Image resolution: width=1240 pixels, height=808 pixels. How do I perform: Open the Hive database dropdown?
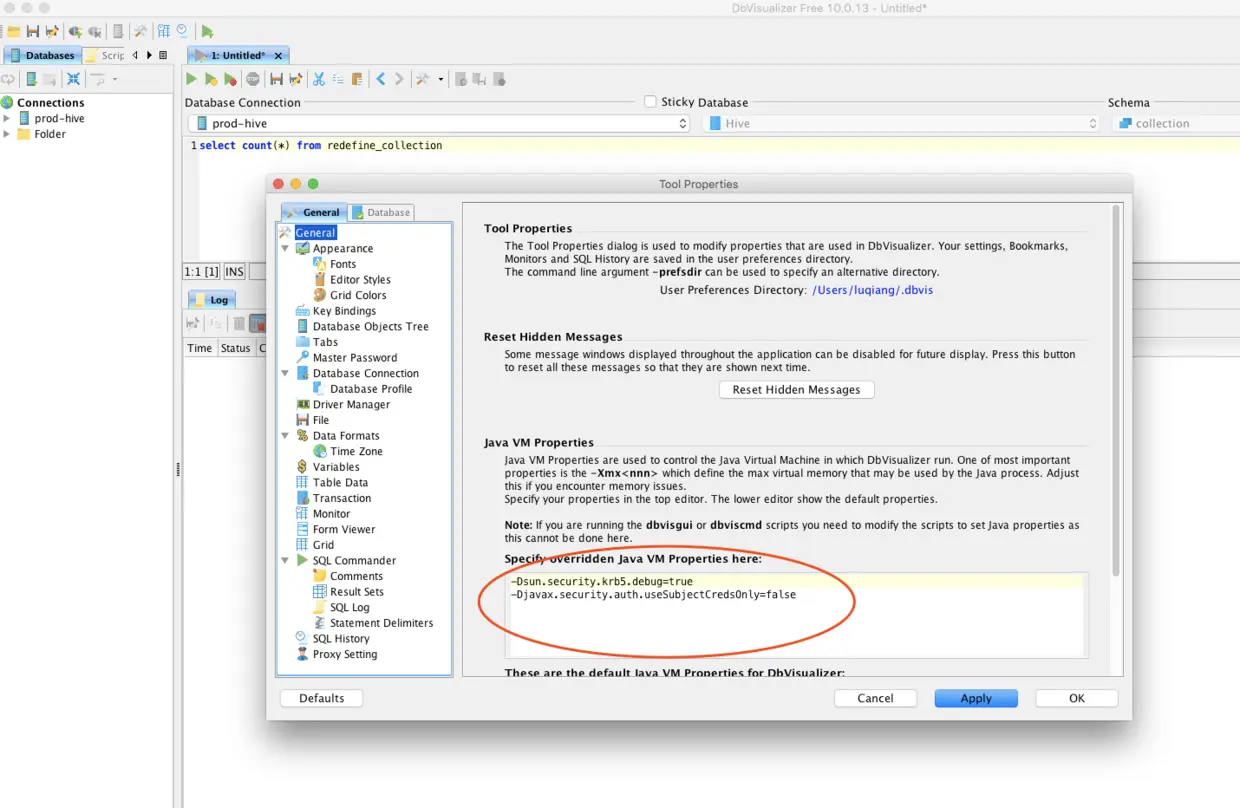click(902, 124)
